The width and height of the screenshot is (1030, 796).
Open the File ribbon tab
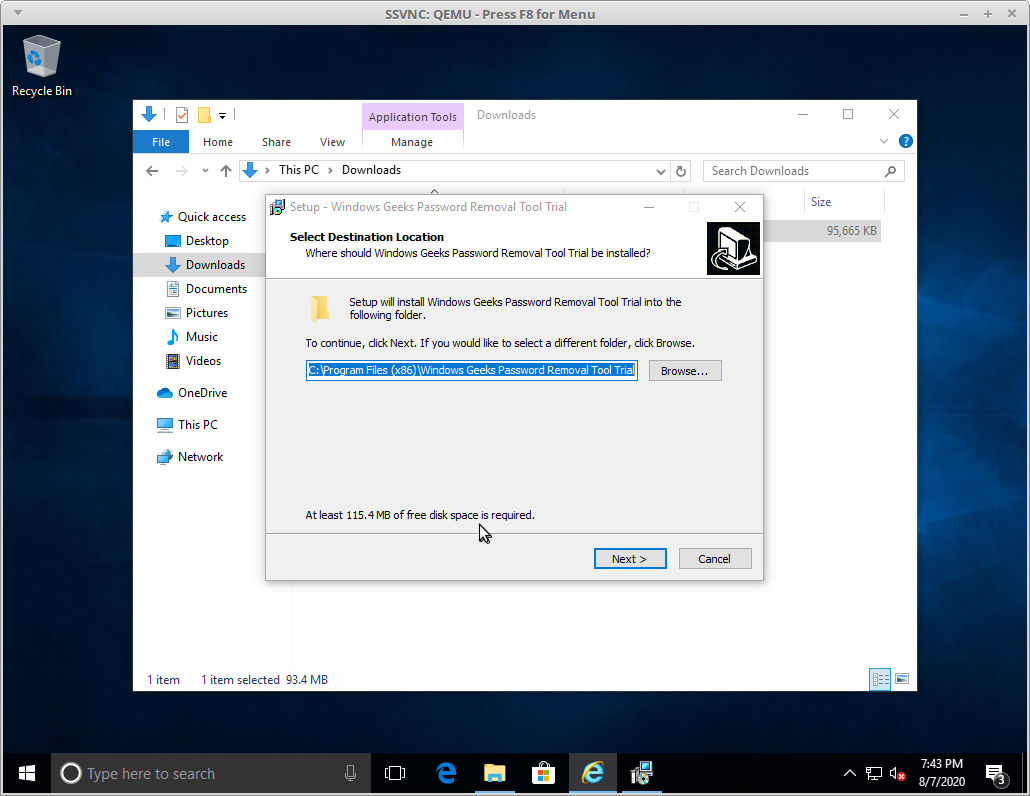click(x=161, y=142)
